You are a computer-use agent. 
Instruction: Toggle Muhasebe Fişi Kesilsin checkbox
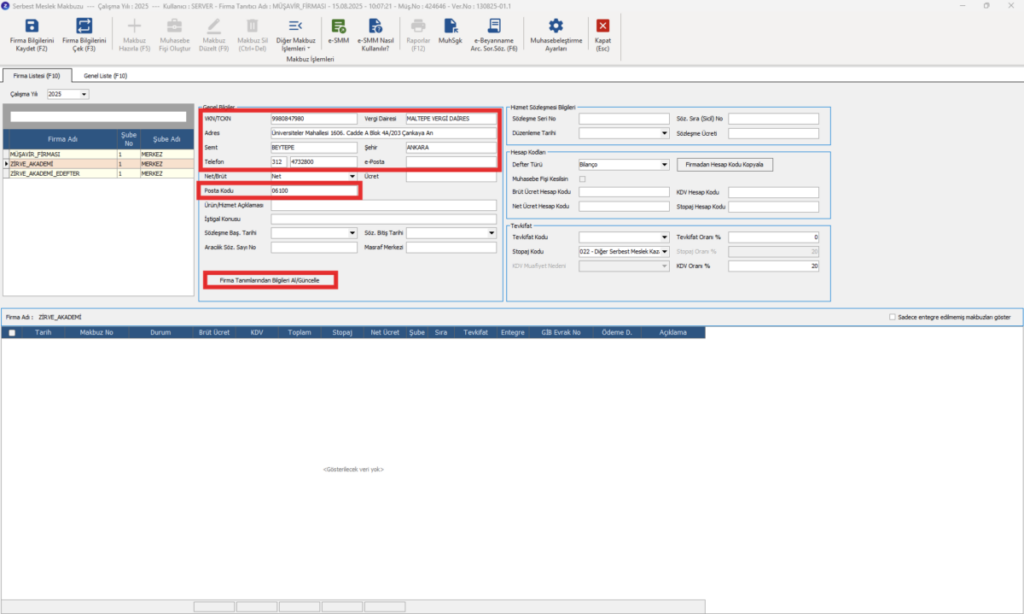(x=583, y=179)
